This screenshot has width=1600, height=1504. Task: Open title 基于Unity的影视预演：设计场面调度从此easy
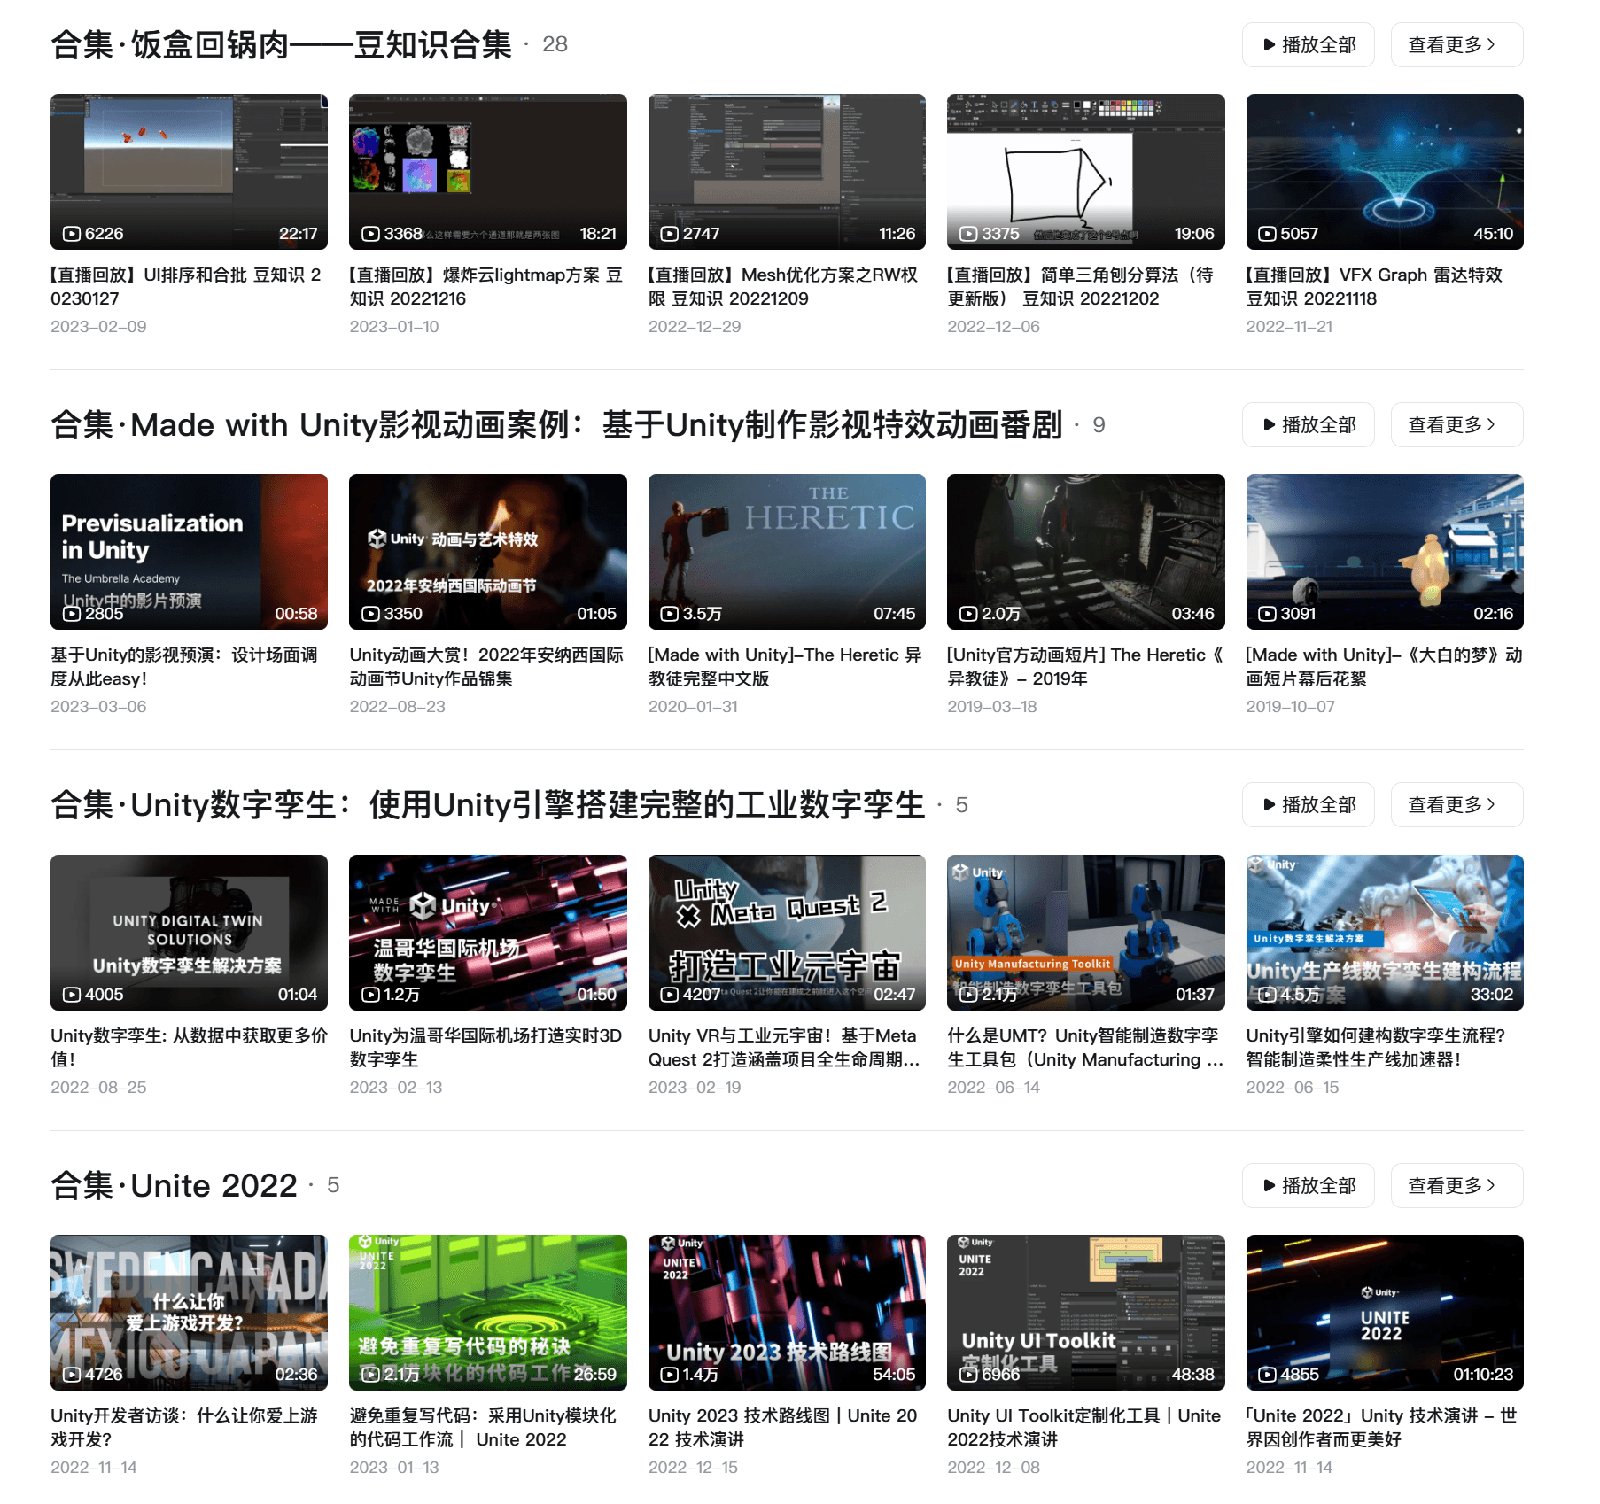tap(184, 667)
